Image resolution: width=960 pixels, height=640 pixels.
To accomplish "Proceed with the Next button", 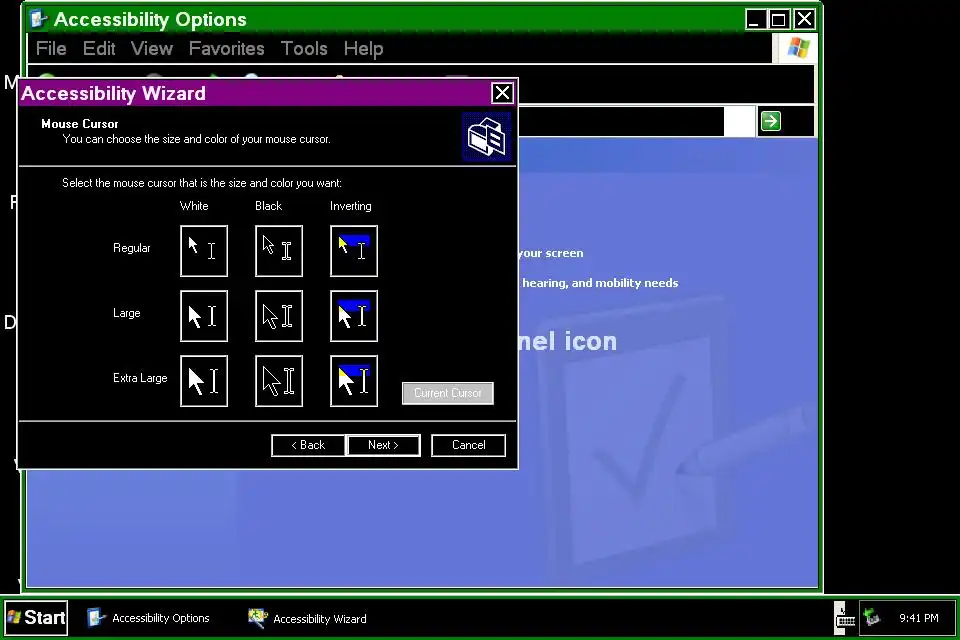I will [x=383, y=445].
